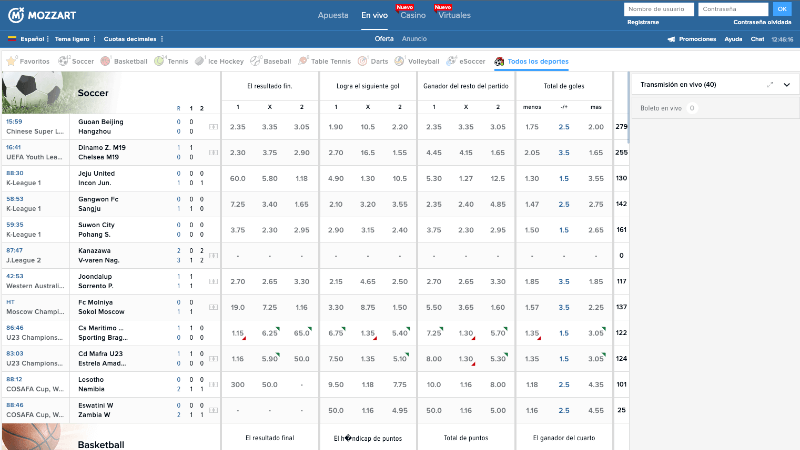Open Favoritos star icon tab
Image resolution: width=800 pixels, height=450 pixels.
(12, 61)
